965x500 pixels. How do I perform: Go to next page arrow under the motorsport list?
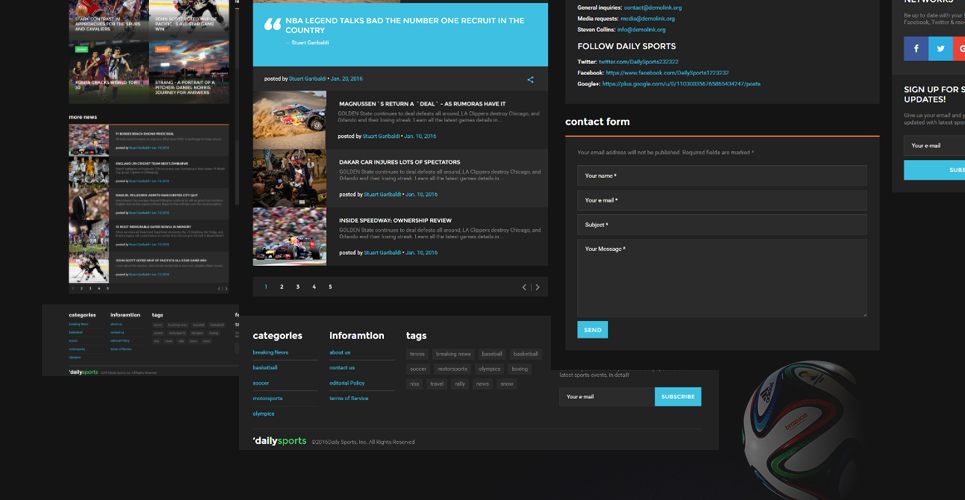(x=537, y=287)
